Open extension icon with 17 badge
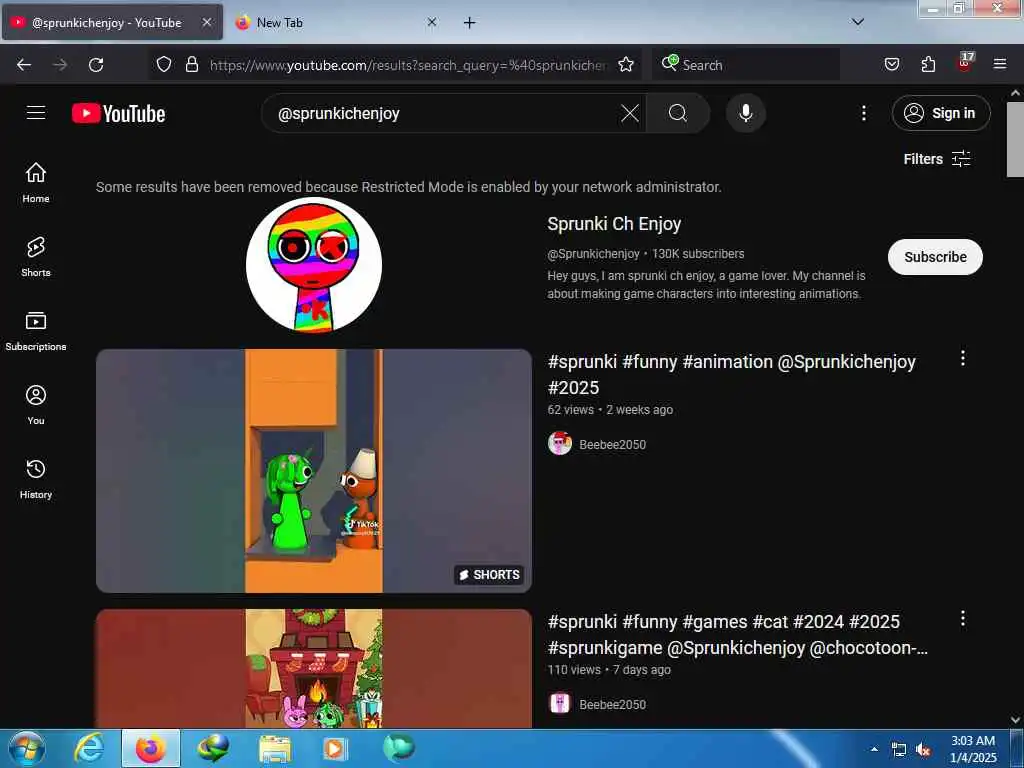This screenshot has height=768, width=1024. pos(965,63)
